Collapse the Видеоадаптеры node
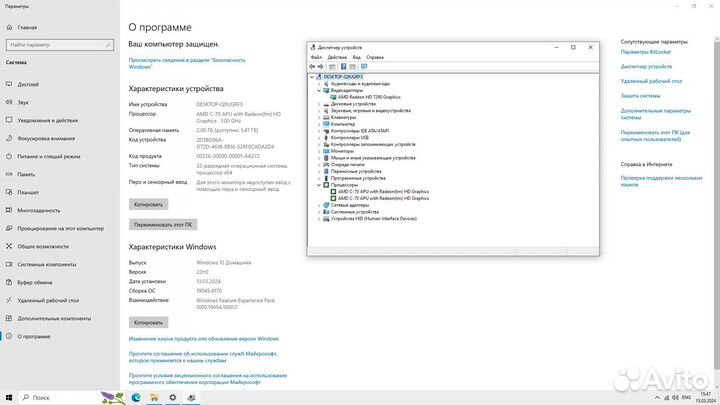The height and width of the screenshot is (405, 720). pyautogui.click(x=319, y=90)
